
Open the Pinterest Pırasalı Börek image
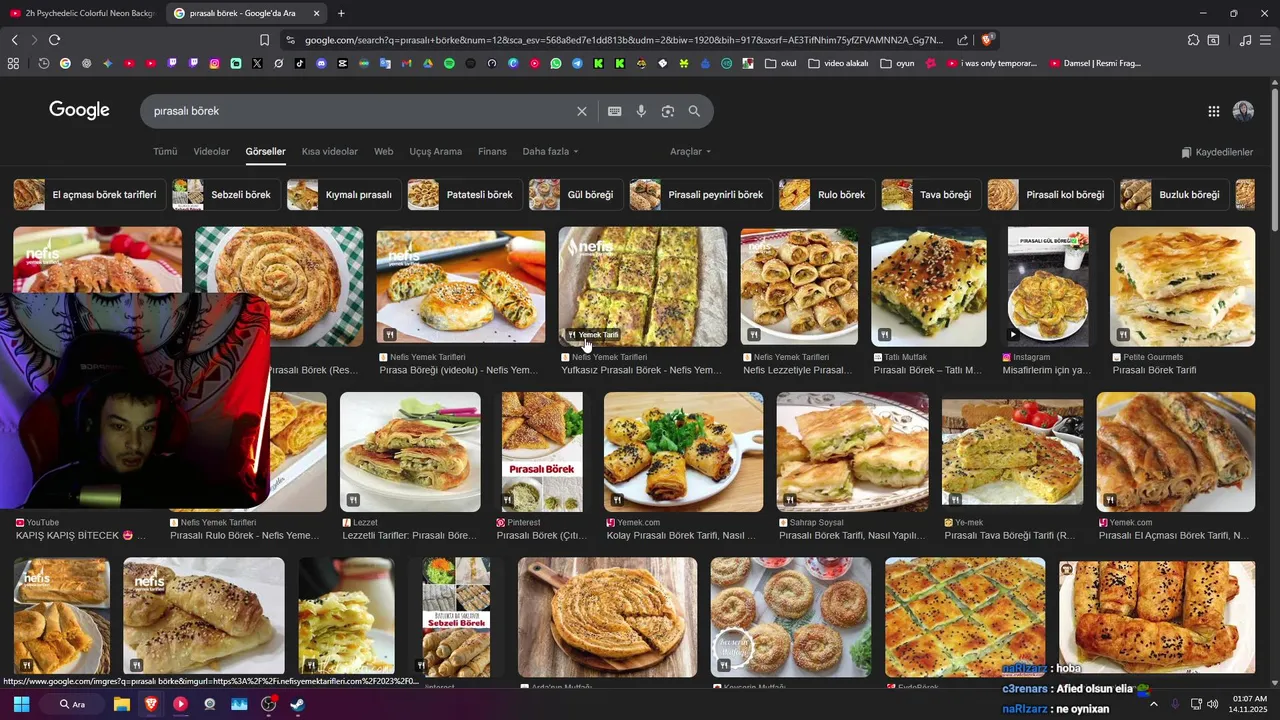(x=542, y=452)
